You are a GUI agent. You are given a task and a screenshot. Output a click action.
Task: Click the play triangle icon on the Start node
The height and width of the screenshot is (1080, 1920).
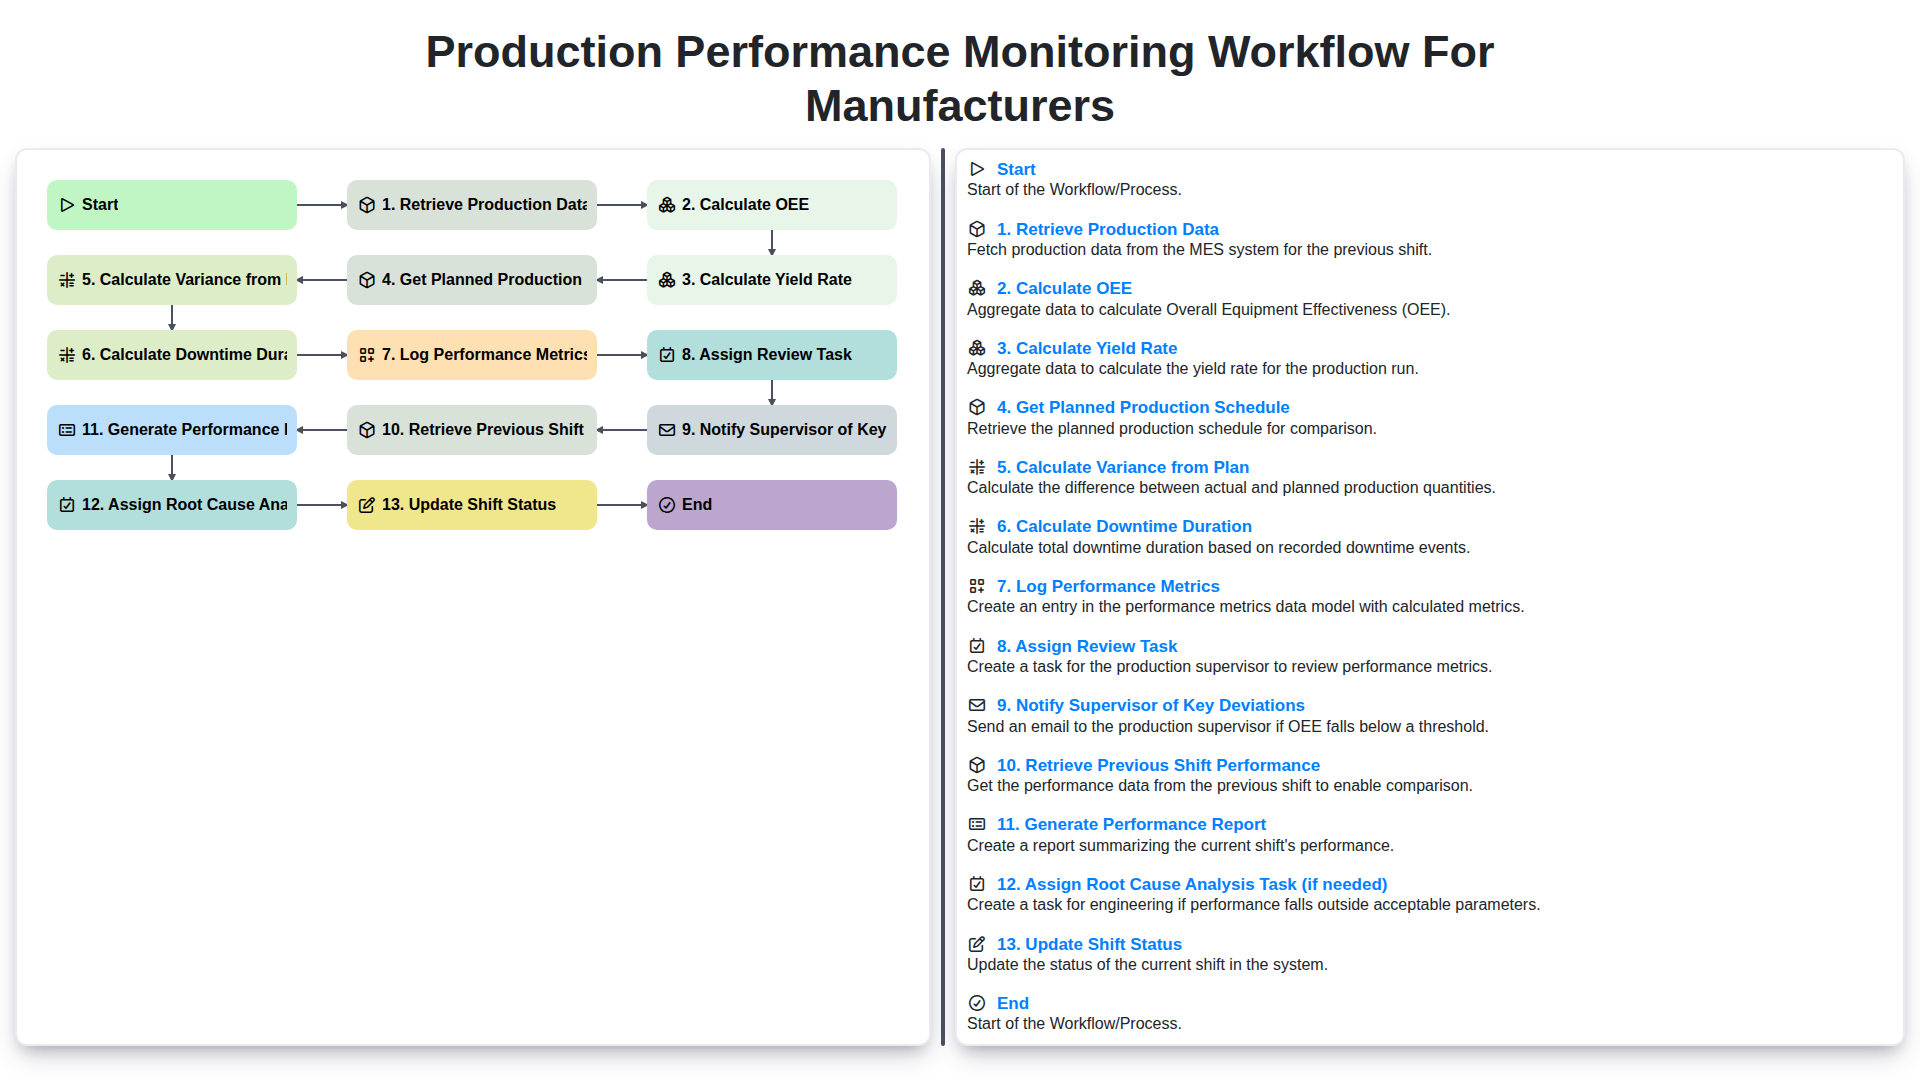(68, 204)
